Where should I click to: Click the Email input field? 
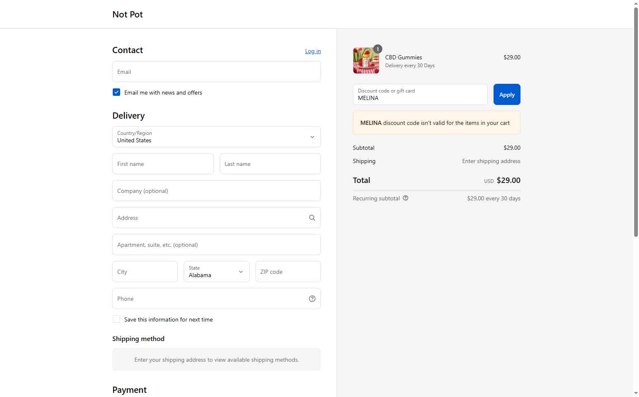pos(216,72)
